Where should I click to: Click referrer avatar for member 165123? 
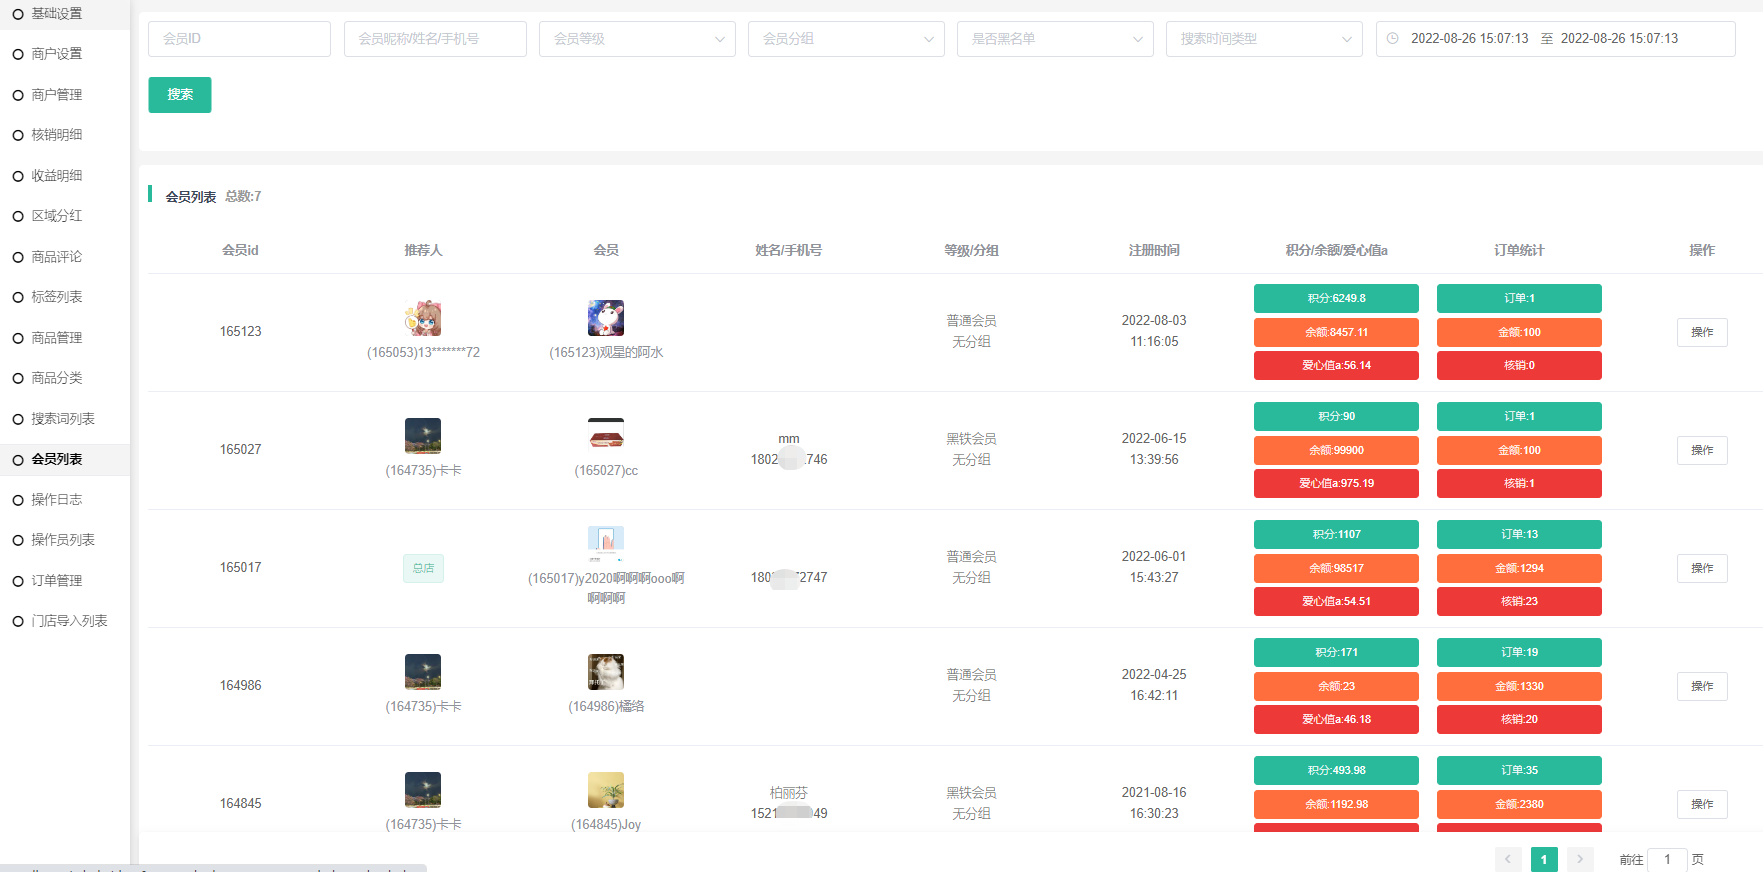click(423, 318)
